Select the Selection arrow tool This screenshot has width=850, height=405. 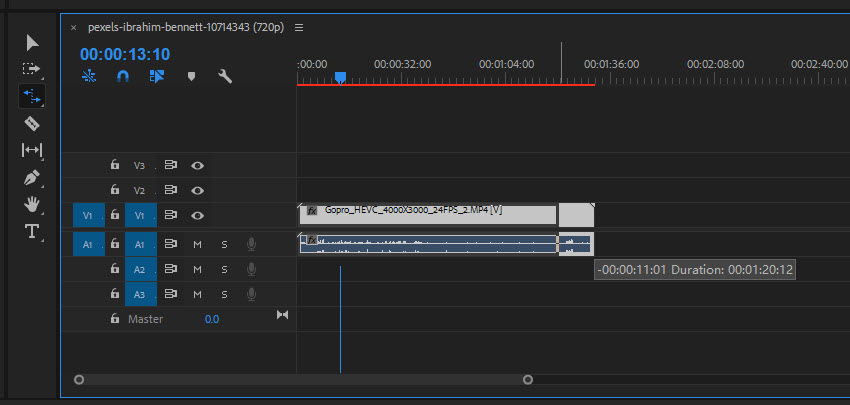(33, 43)
